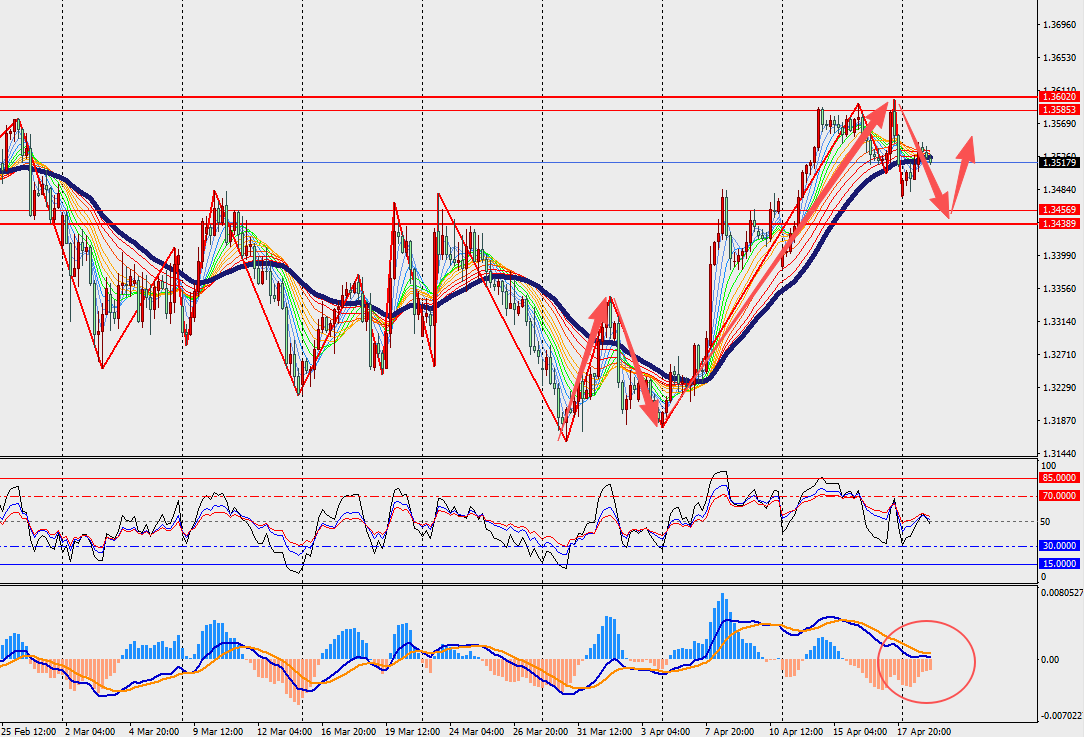The image size is (1085, 737).
Task: Click the 0.00 level on MACD scale
Action: (x=1050, y=660)
